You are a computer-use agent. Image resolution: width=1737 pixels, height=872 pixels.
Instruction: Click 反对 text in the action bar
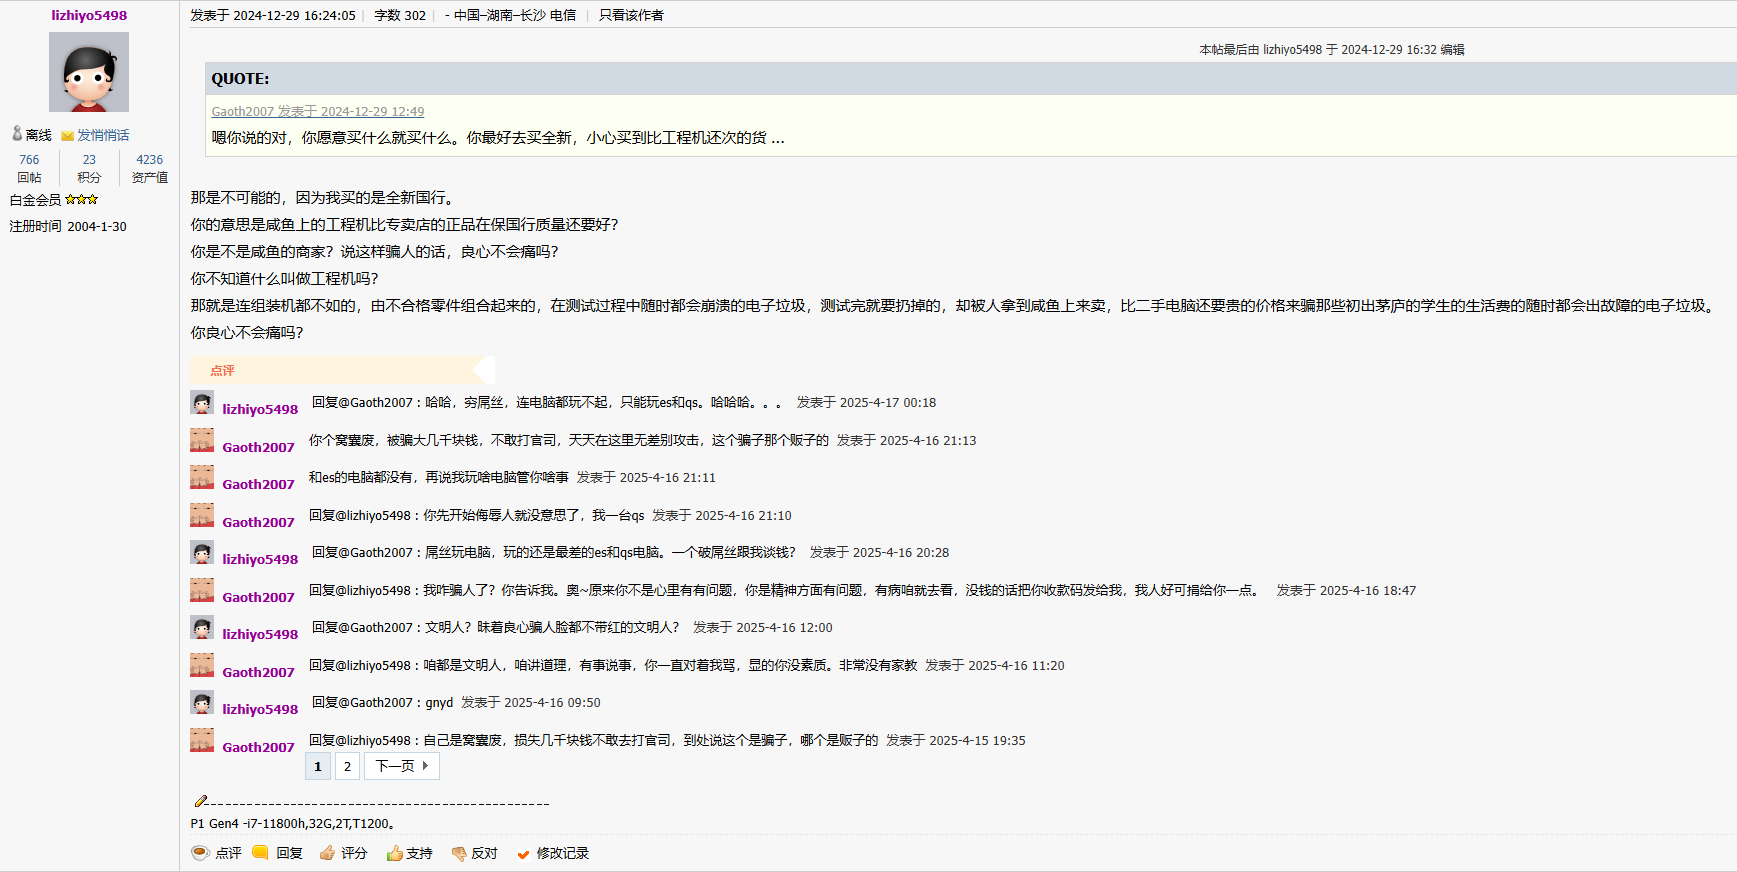(x=484, y=853)
